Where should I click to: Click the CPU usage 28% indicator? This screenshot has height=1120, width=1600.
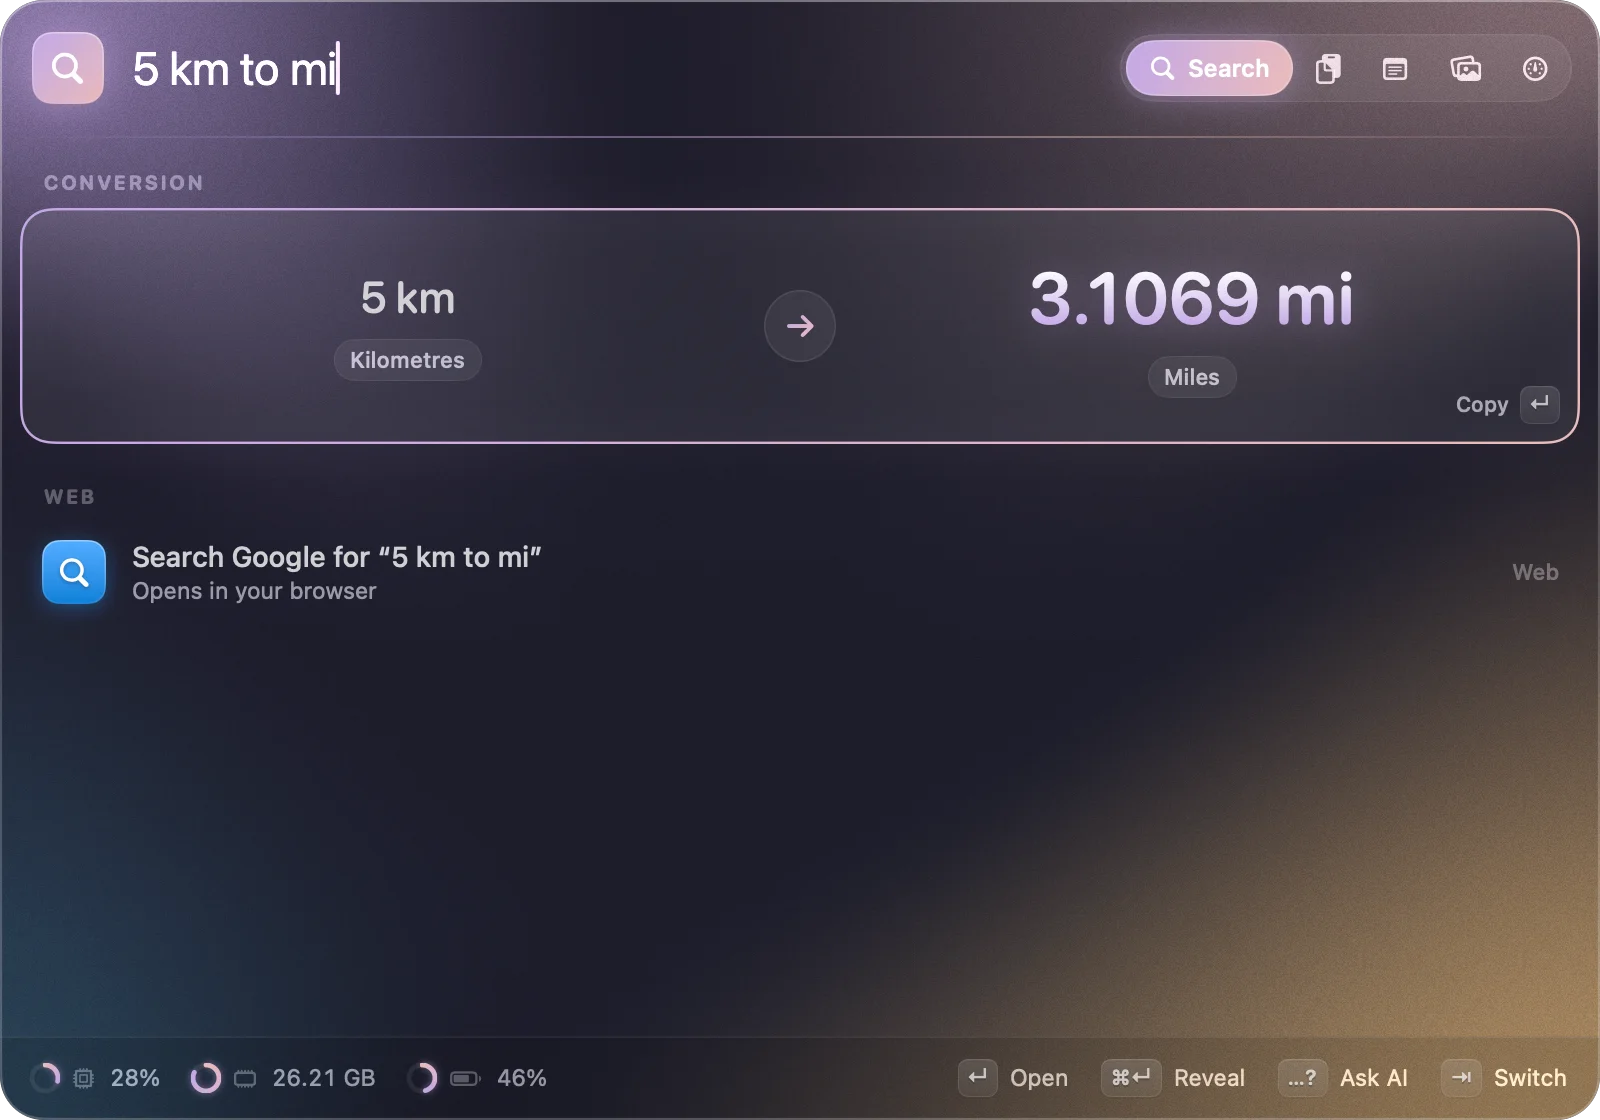tap(95, 1078)
